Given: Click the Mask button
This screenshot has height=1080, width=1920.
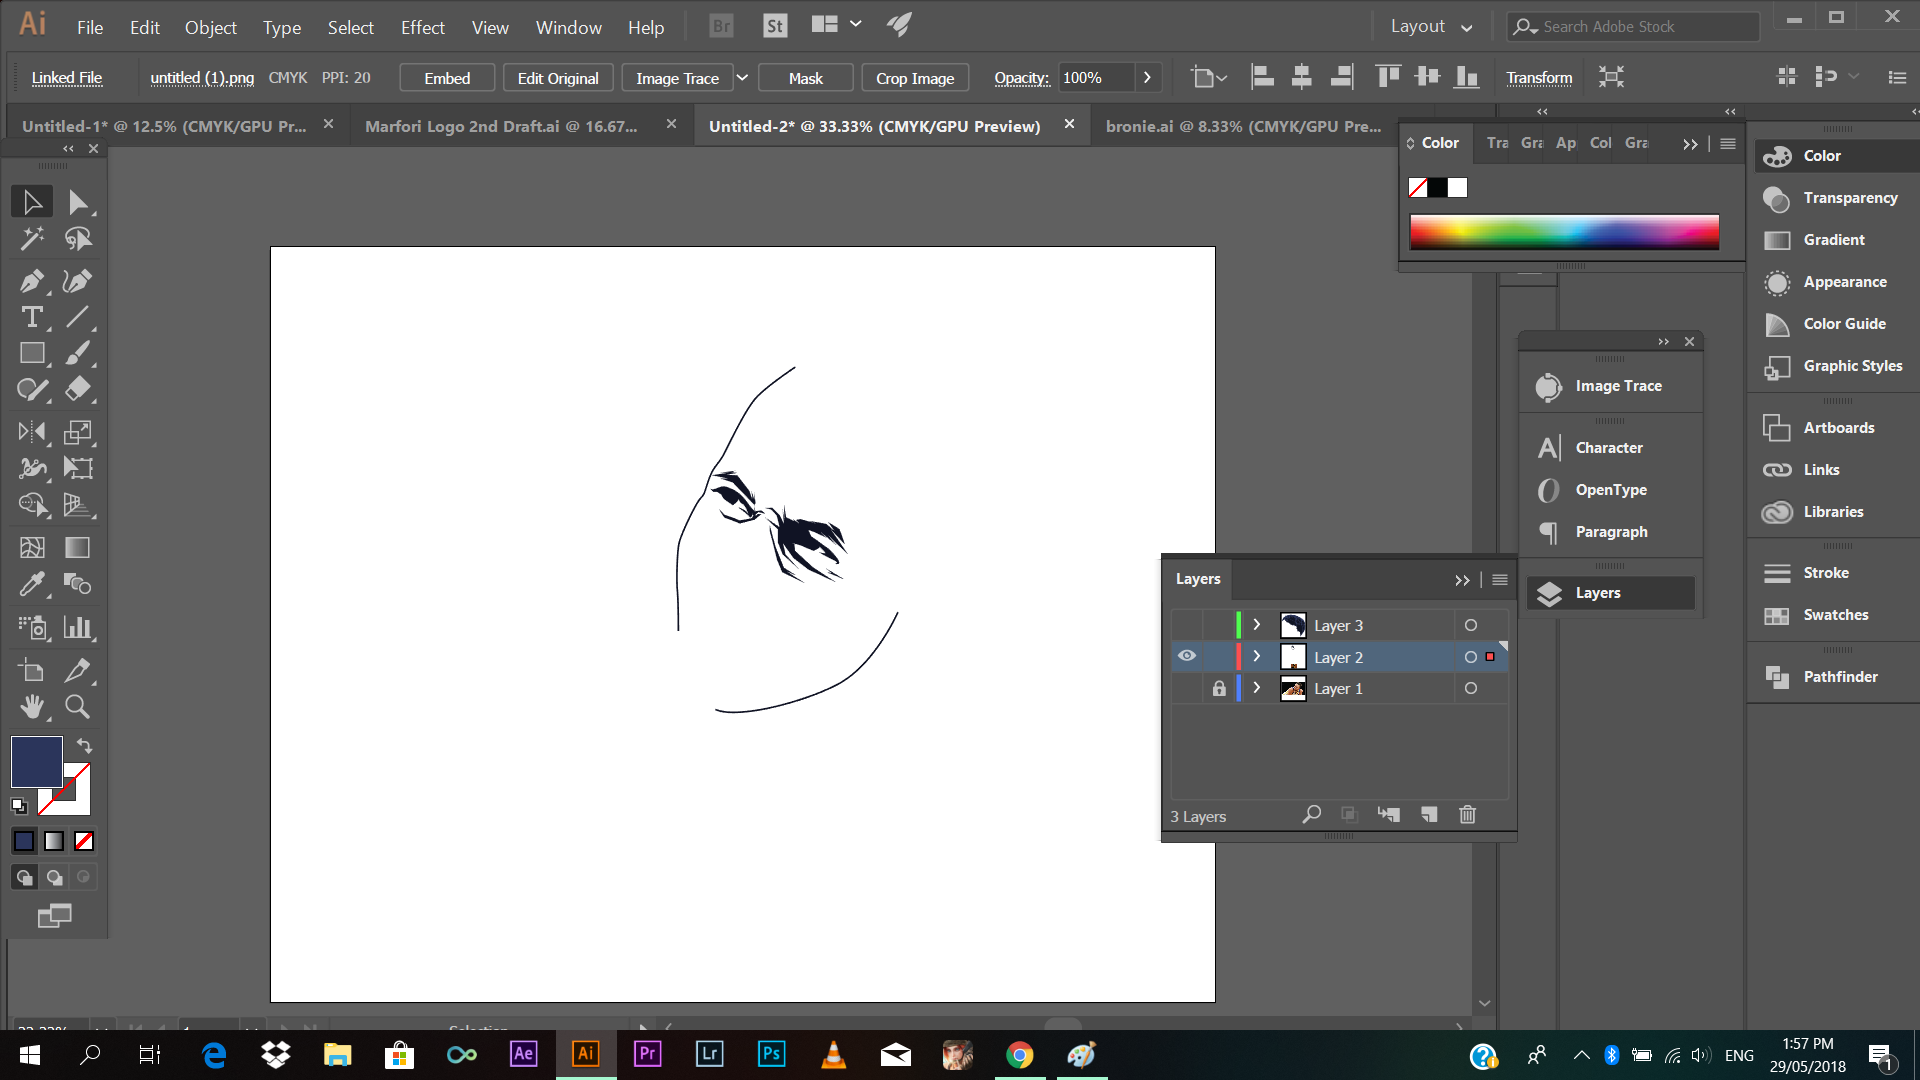Looking at the screenshot, I should coord(805,78).
